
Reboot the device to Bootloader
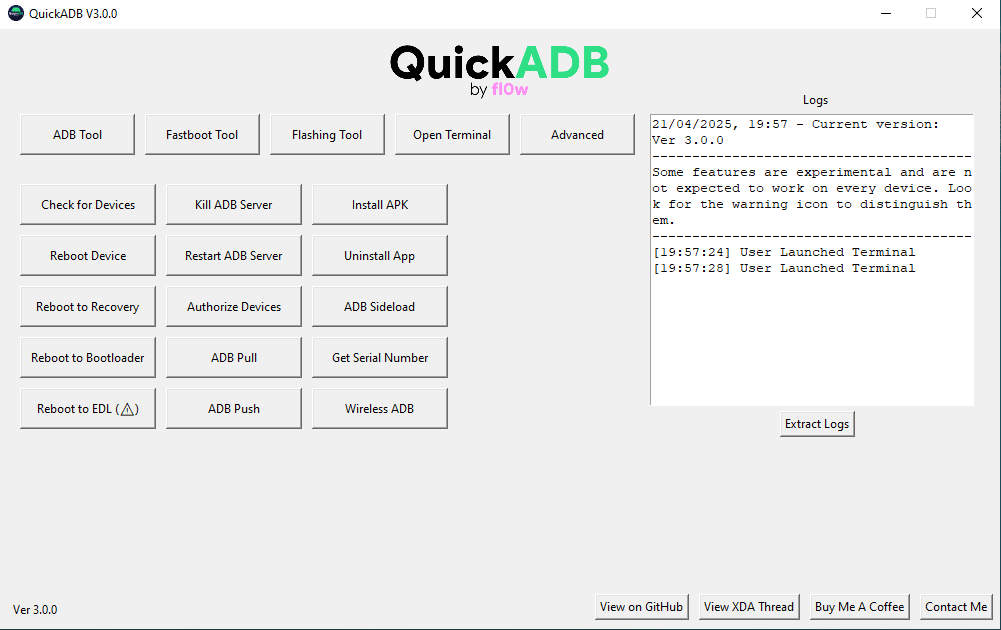87,357
